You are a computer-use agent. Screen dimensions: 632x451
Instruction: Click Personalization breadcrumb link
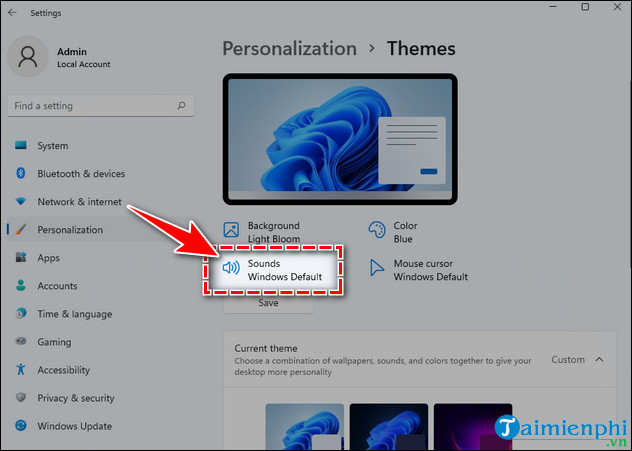[x=289, y=48]
